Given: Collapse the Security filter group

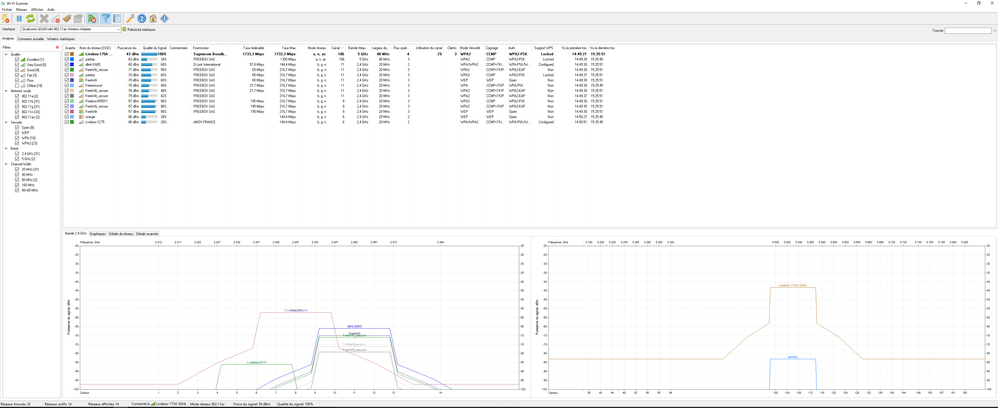Looking at the screenshot, I should pos(6,122).
